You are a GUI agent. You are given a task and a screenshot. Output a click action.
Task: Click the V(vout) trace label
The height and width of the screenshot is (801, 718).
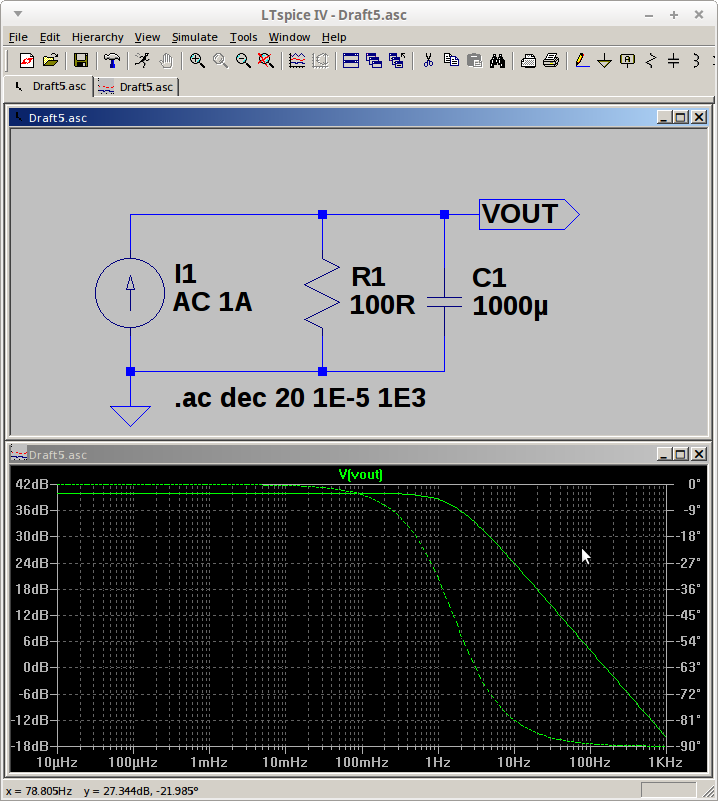coord(361,475)
